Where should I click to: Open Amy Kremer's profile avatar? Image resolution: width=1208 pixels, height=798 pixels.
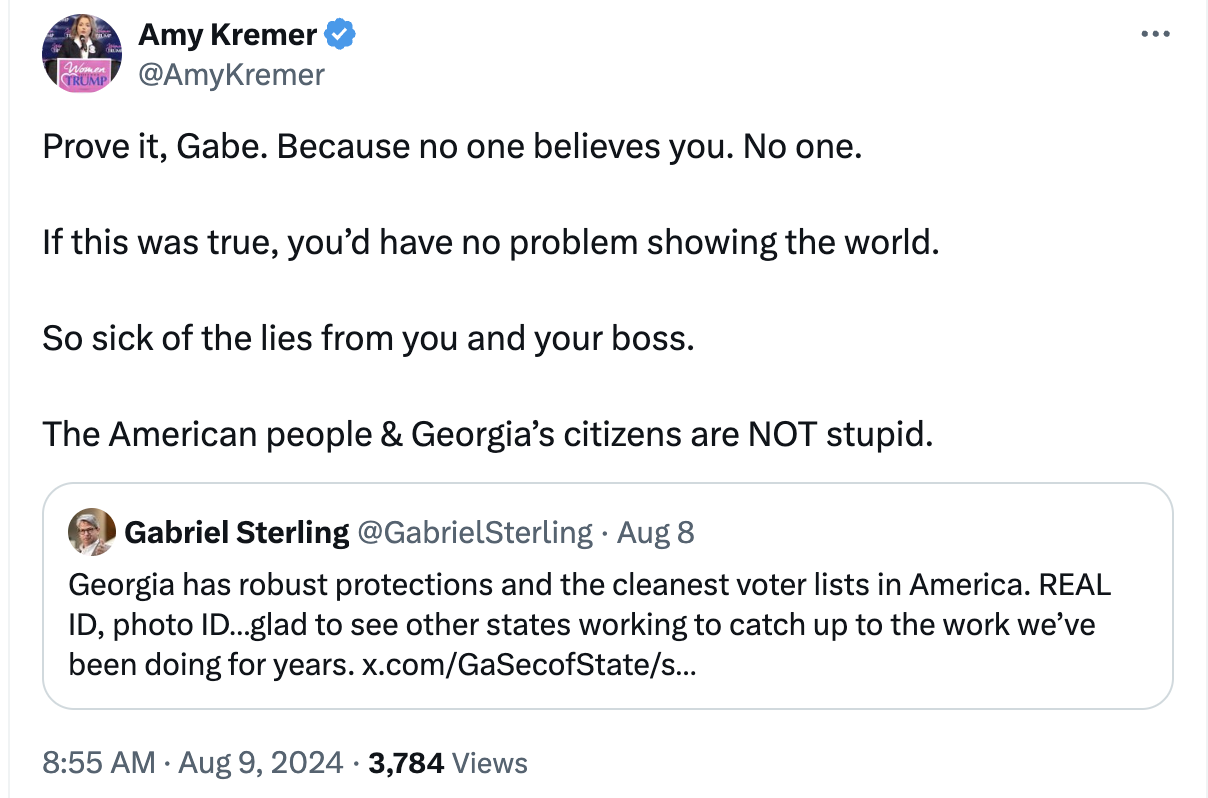point(82,53)
